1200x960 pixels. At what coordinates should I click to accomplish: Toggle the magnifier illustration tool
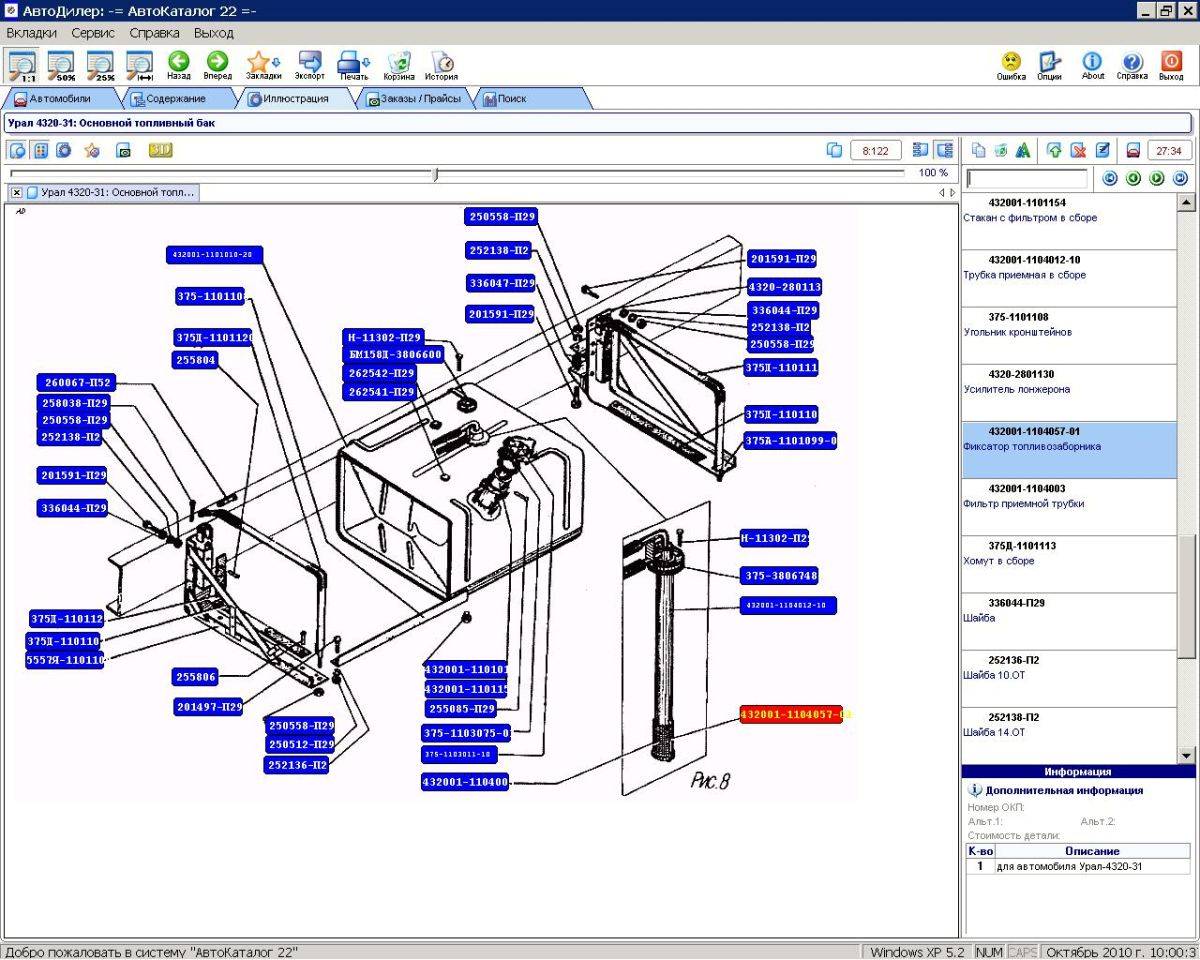click(x=17, y=150)
